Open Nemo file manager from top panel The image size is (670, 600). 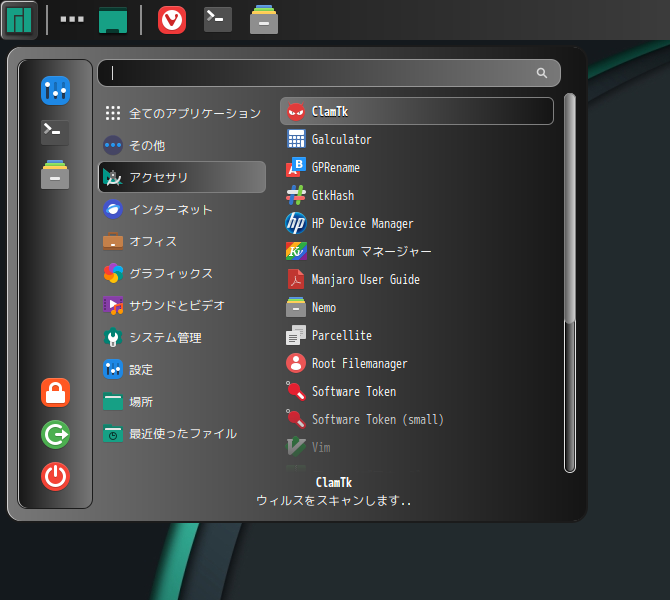click(264, 20)
